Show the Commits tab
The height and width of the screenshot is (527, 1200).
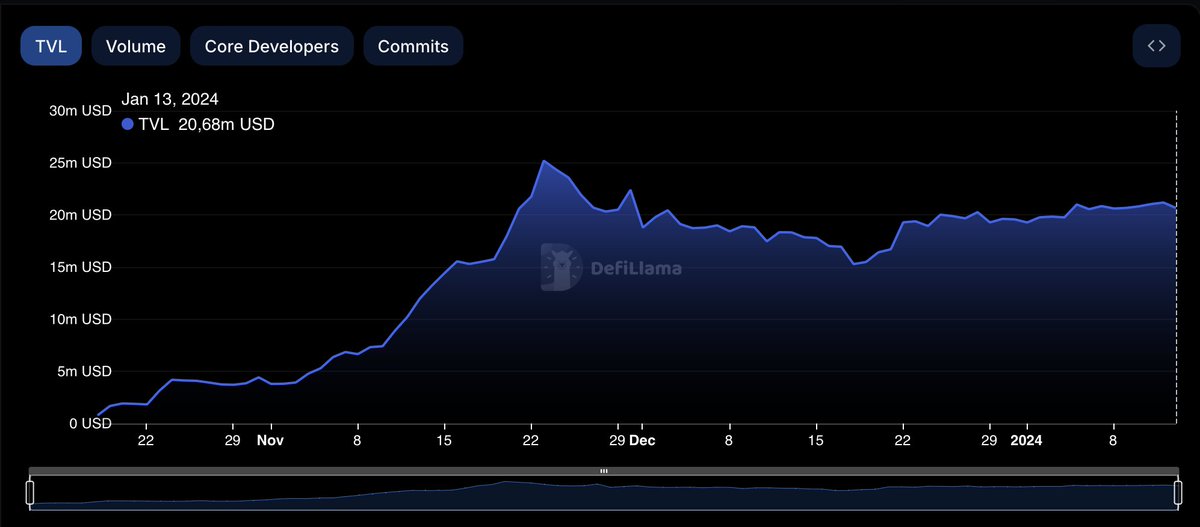coord(414,46)
